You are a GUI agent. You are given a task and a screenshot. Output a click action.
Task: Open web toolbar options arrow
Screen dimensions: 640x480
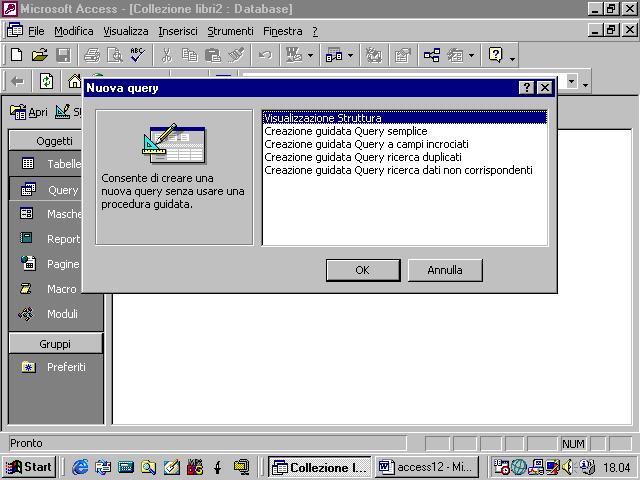click(x=586, y=84)
